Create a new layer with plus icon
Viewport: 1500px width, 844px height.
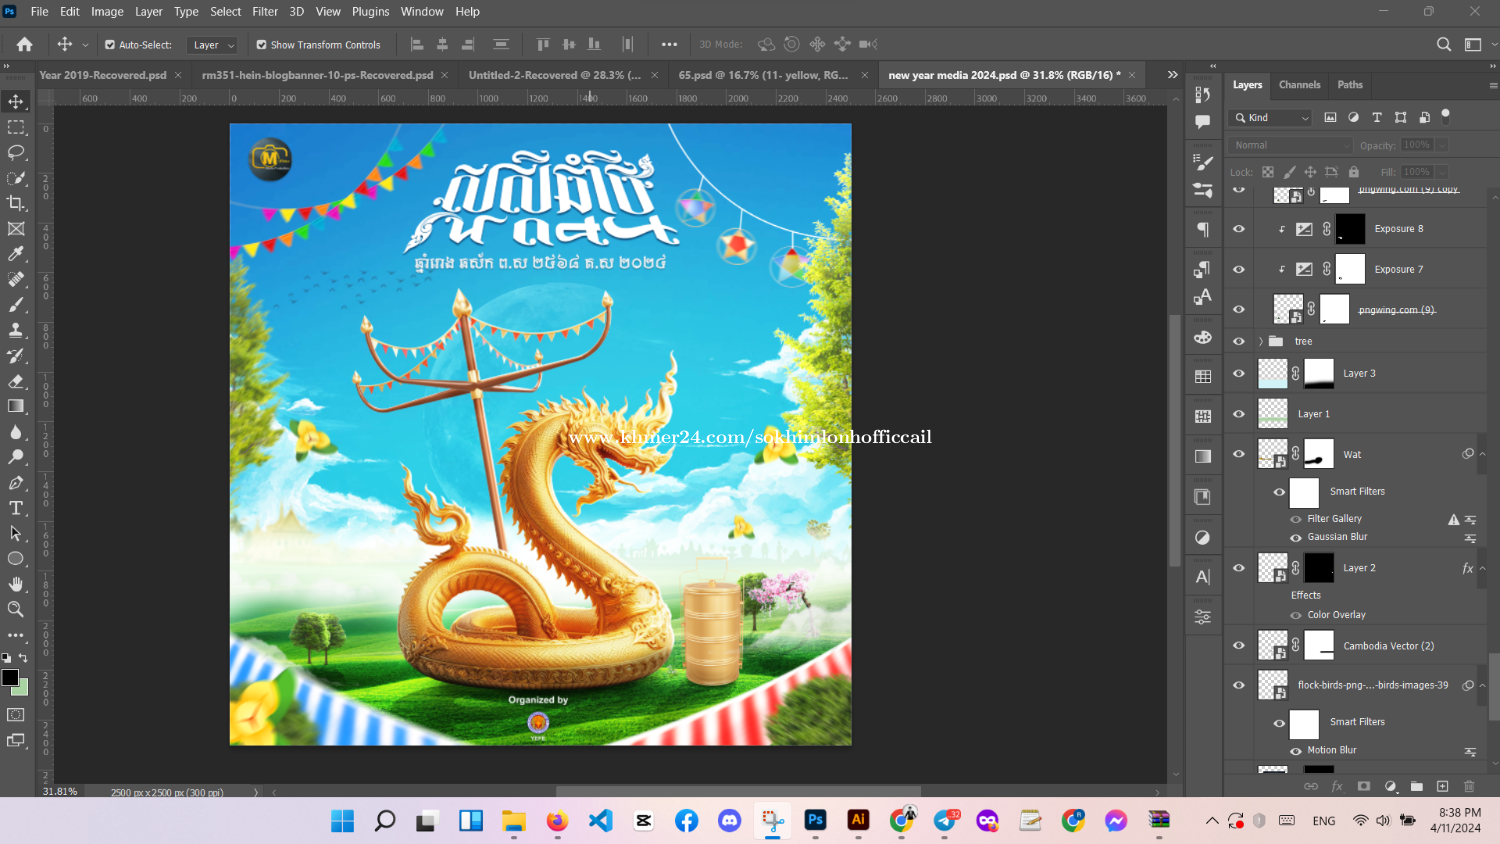(1442, 787)
